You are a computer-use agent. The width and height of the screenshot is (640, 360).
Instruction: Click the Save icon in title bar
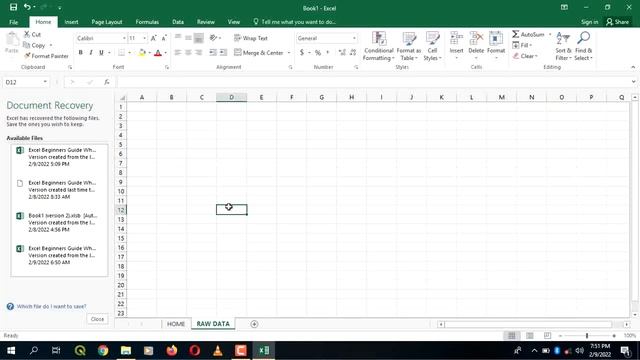[13, 7]
